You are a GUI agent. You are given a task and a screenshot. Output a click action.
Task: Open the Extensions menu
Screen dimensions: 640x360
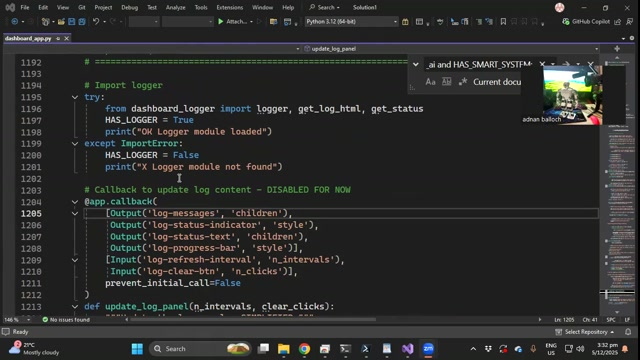pyautogui.click(x=230, y=7)
